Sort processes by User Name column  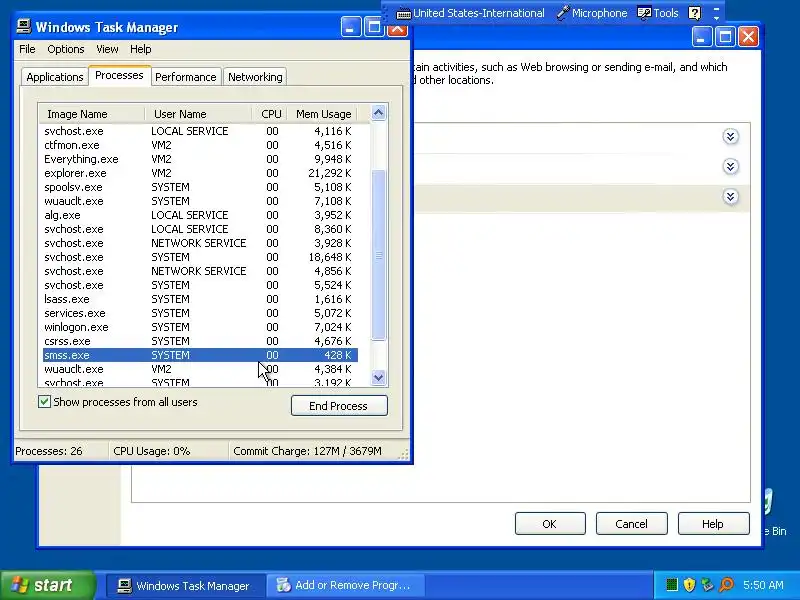[198, 114]
